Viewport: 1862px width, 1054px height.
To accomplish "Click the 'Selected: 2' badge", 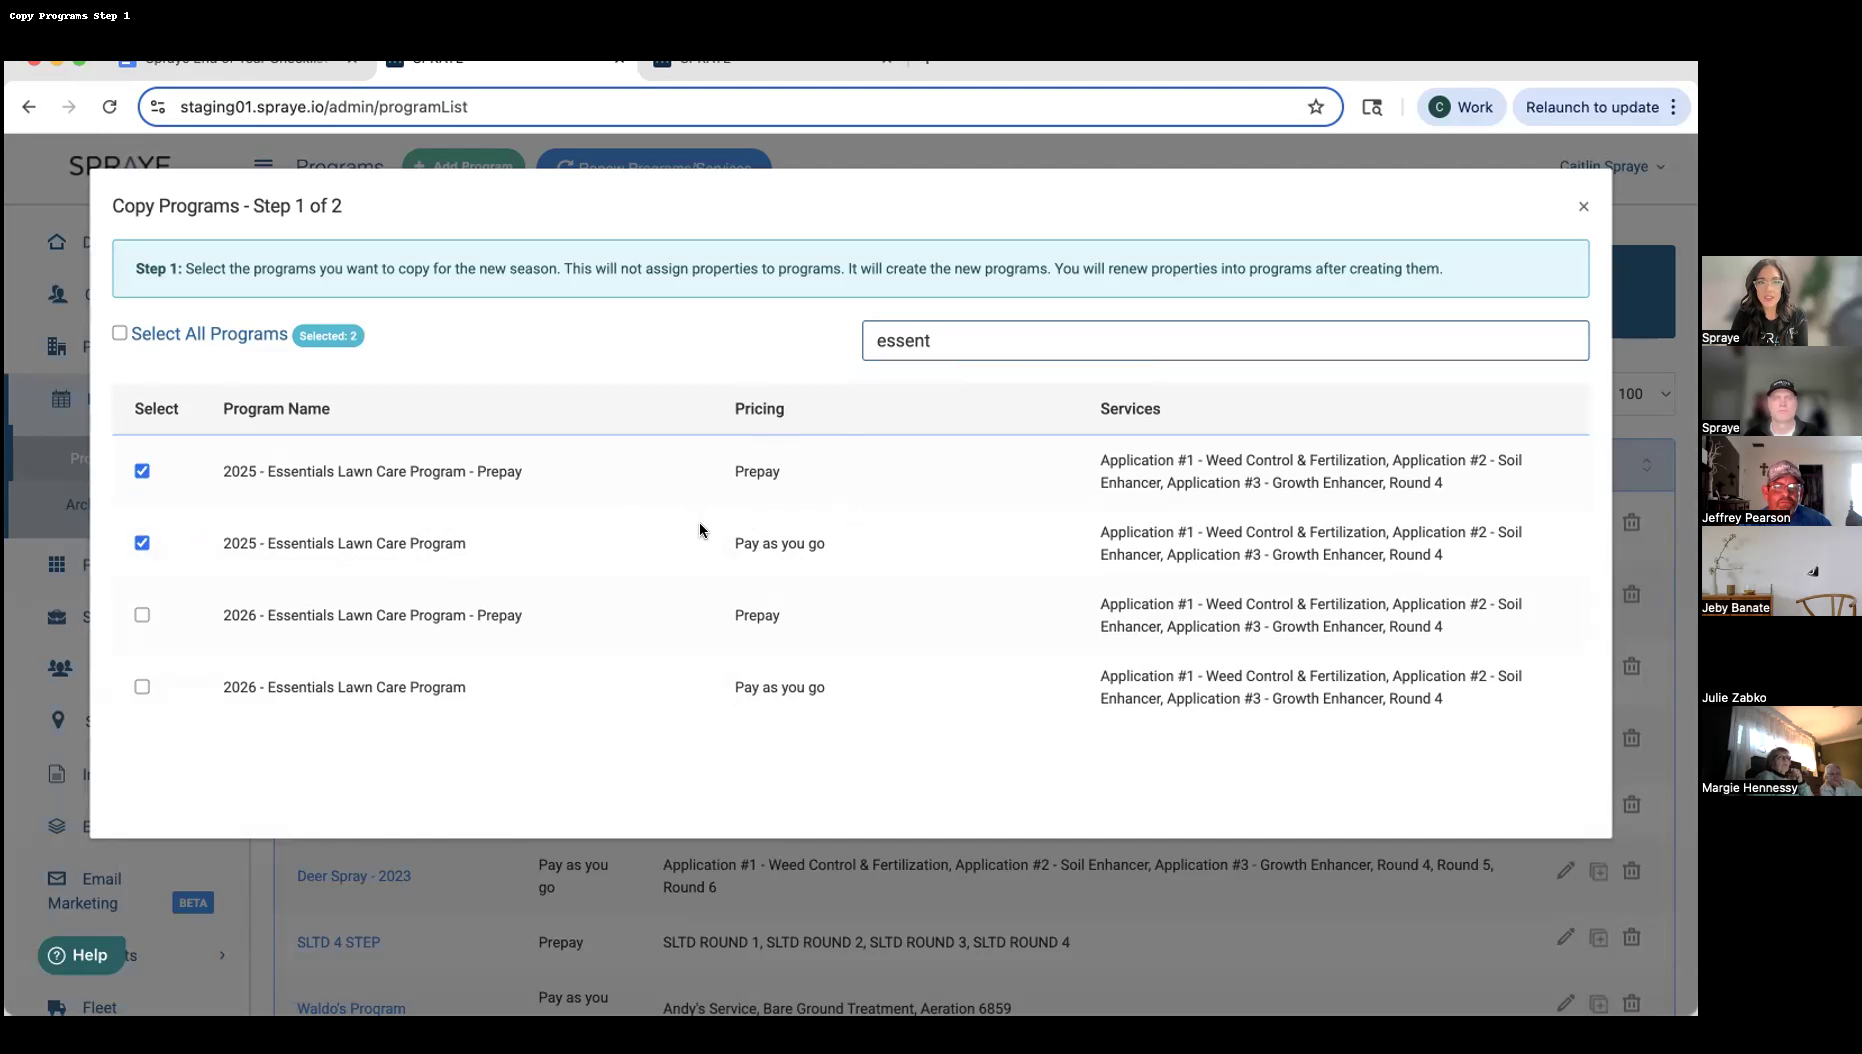I will 328,336.
